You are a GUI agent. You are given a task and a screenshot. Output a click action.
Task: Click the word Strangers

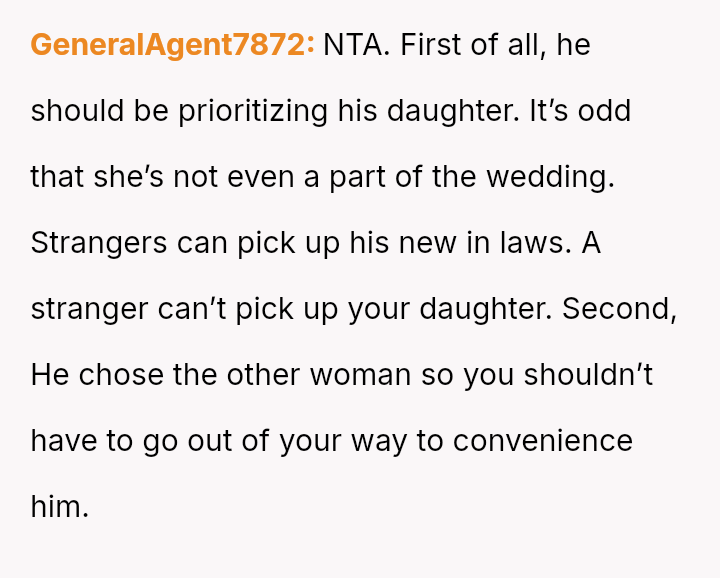click(99, 243)
